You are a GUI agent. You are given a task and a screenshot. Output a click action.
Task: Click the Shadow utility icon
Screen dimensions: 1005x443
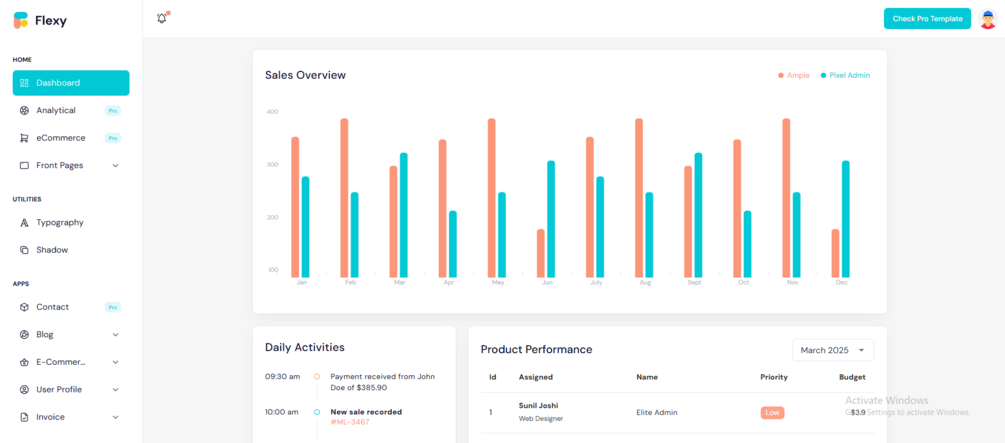(x=24, y=250)
